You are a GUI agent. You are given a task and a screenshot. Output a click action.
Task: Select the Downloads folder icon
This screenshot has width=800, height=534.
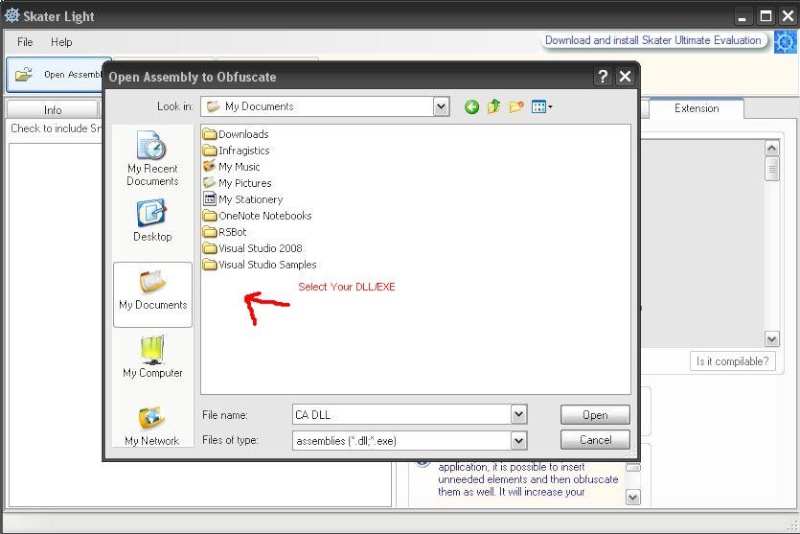210,134
